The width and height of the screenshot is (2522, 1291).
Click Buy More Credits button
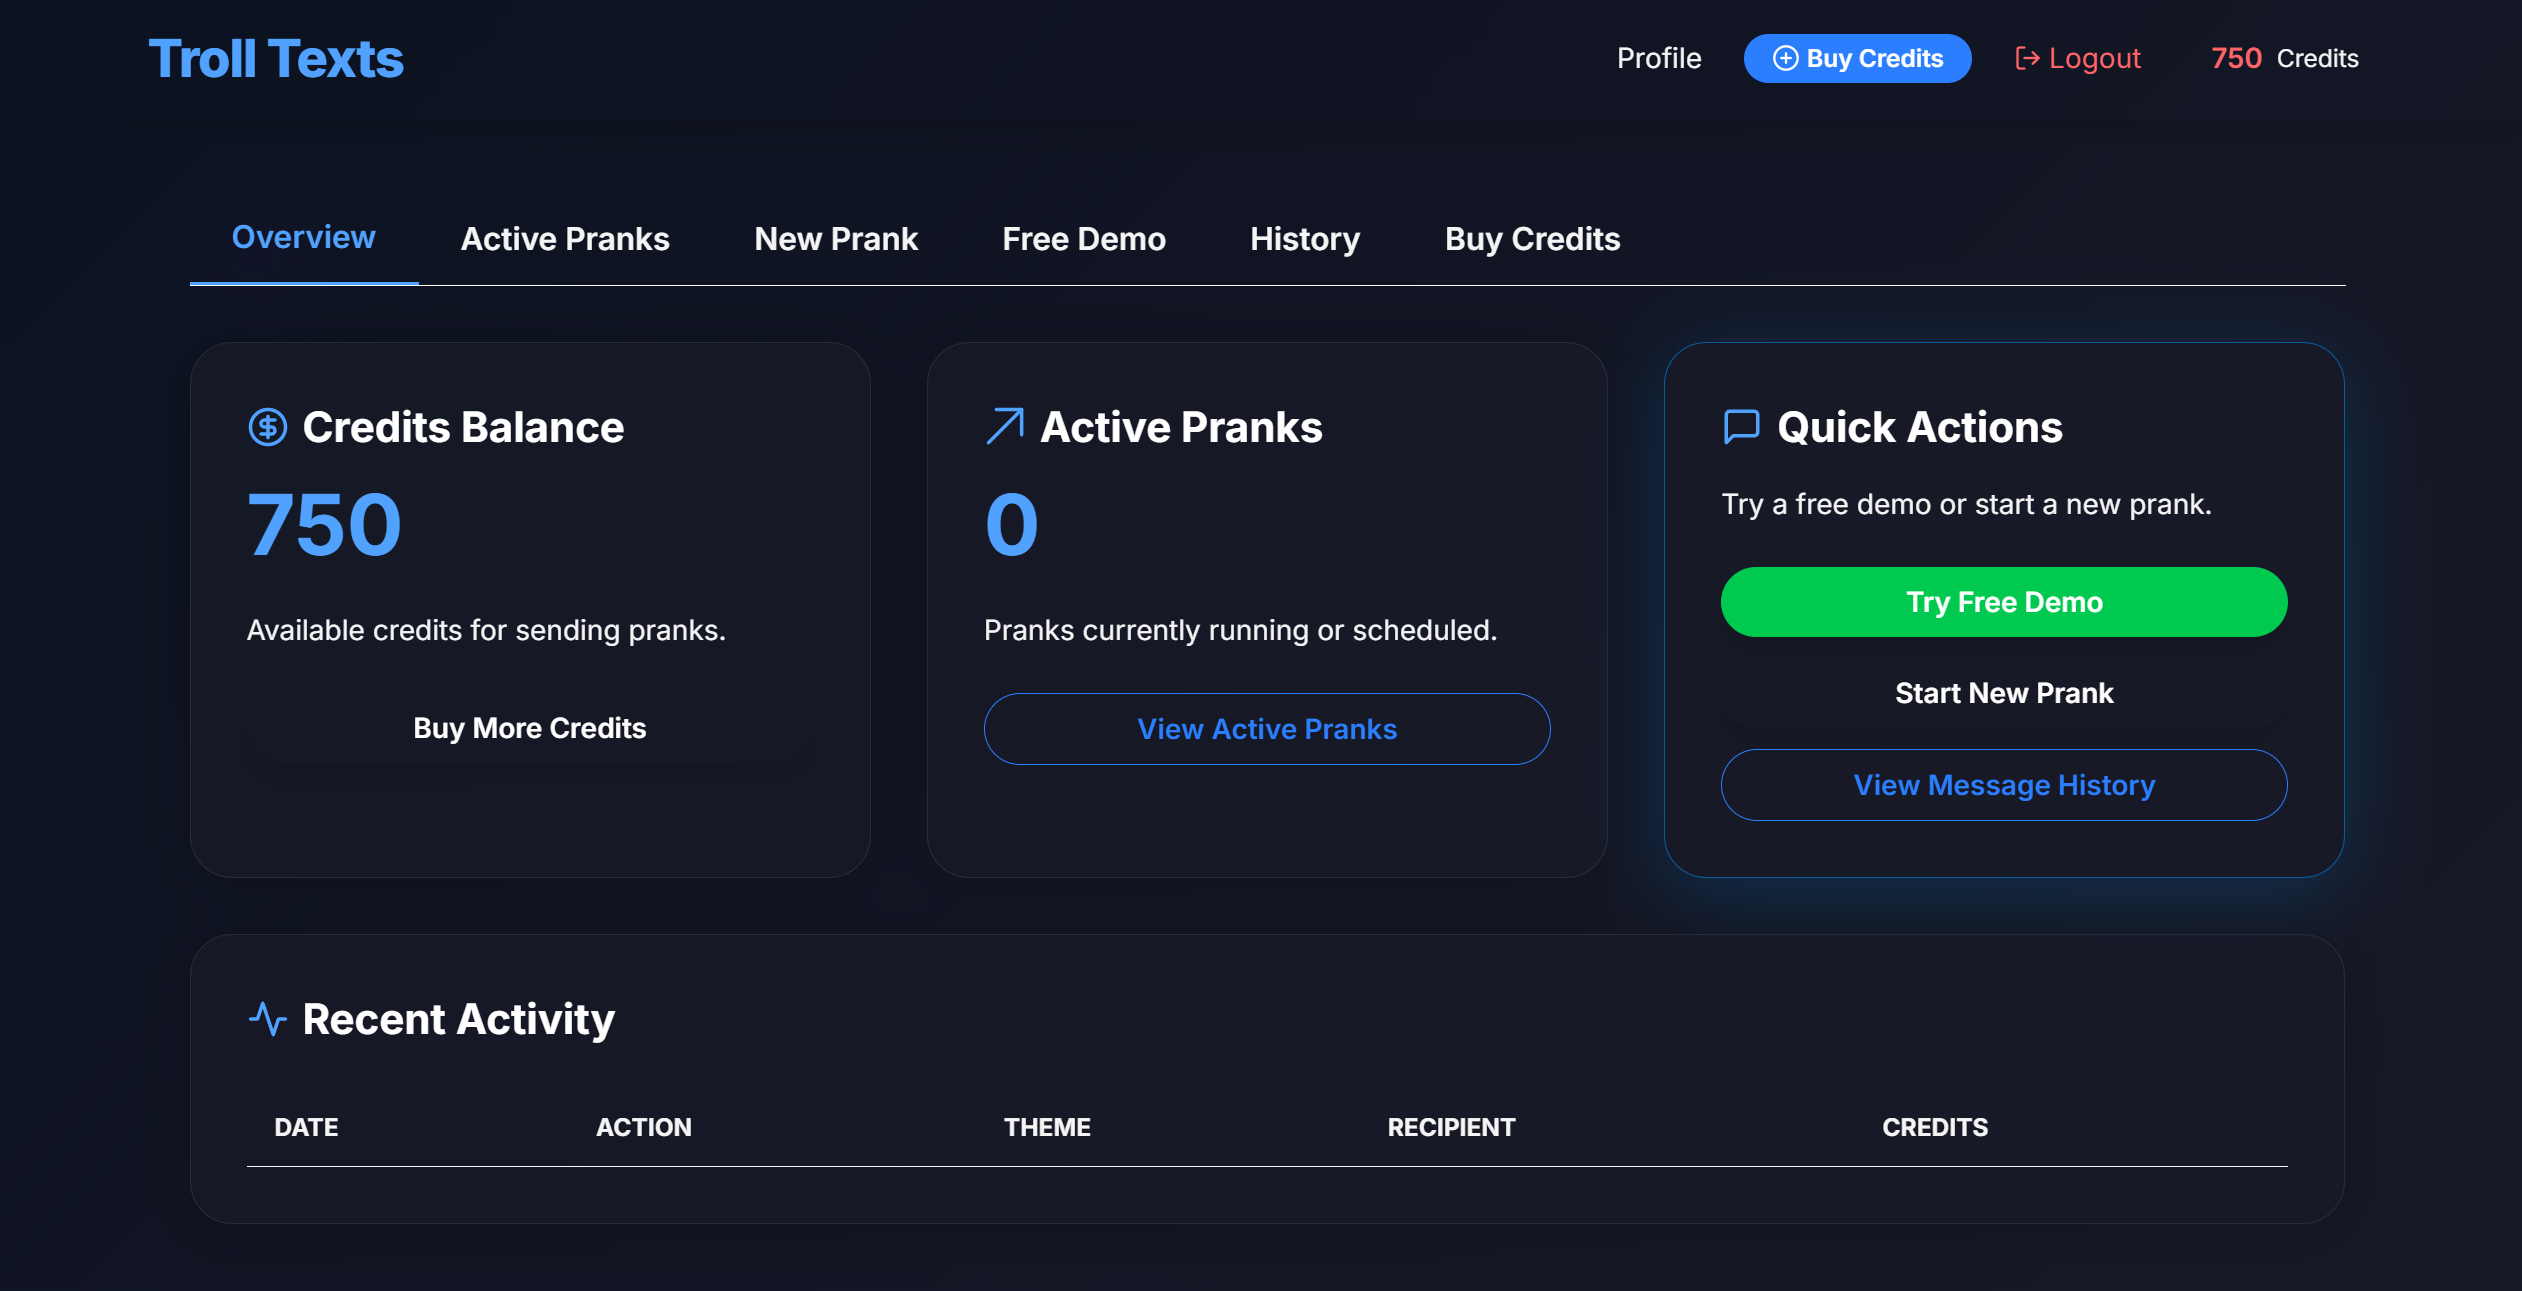coord(529,728)
